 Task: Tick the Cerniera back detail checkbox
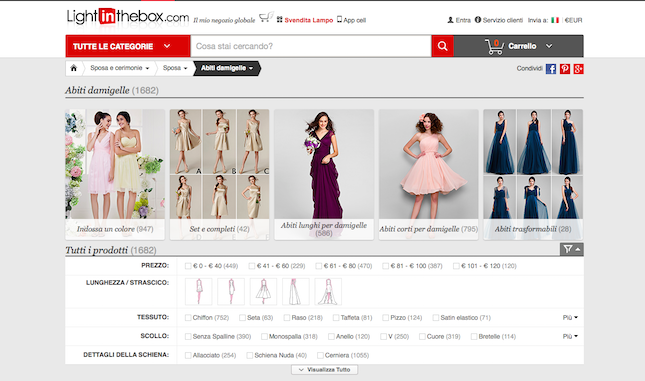(320, 355)
